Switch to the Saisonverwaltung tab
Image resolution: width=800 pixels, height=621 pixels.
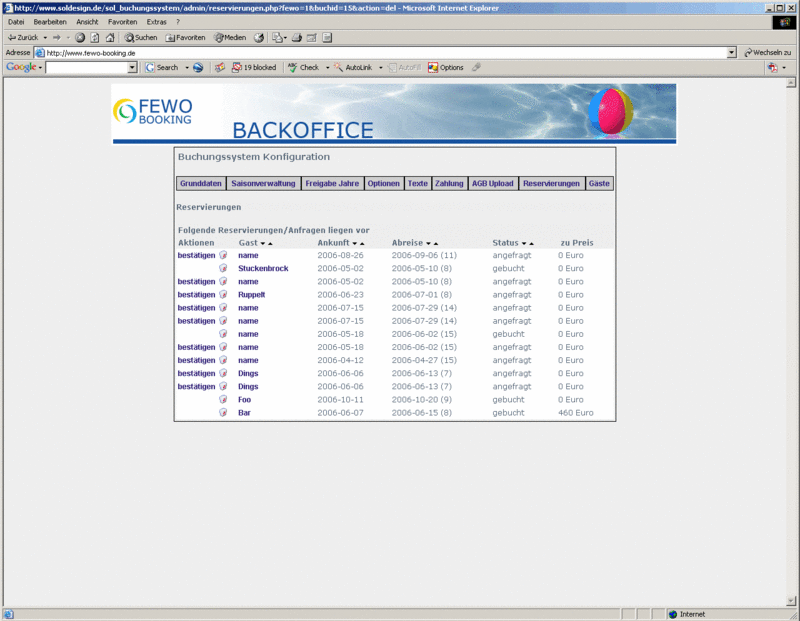(263, 184)
